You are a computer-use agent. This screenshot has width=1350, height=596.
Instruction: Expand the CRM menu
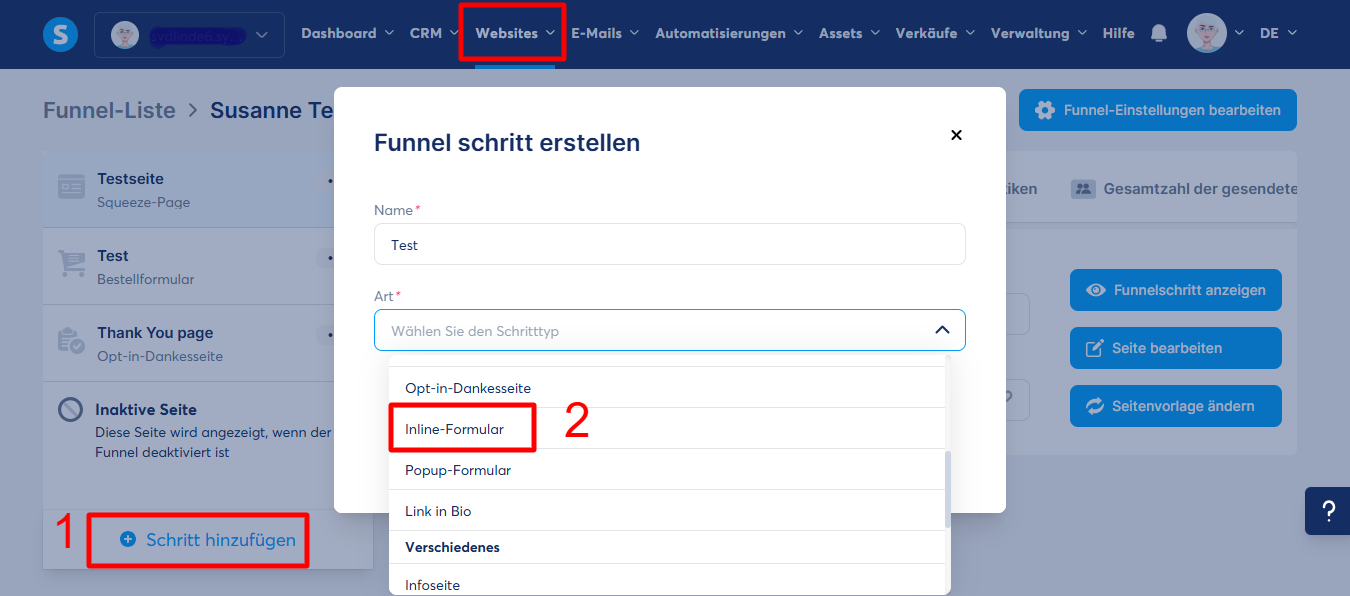click(x=434, y=33)
